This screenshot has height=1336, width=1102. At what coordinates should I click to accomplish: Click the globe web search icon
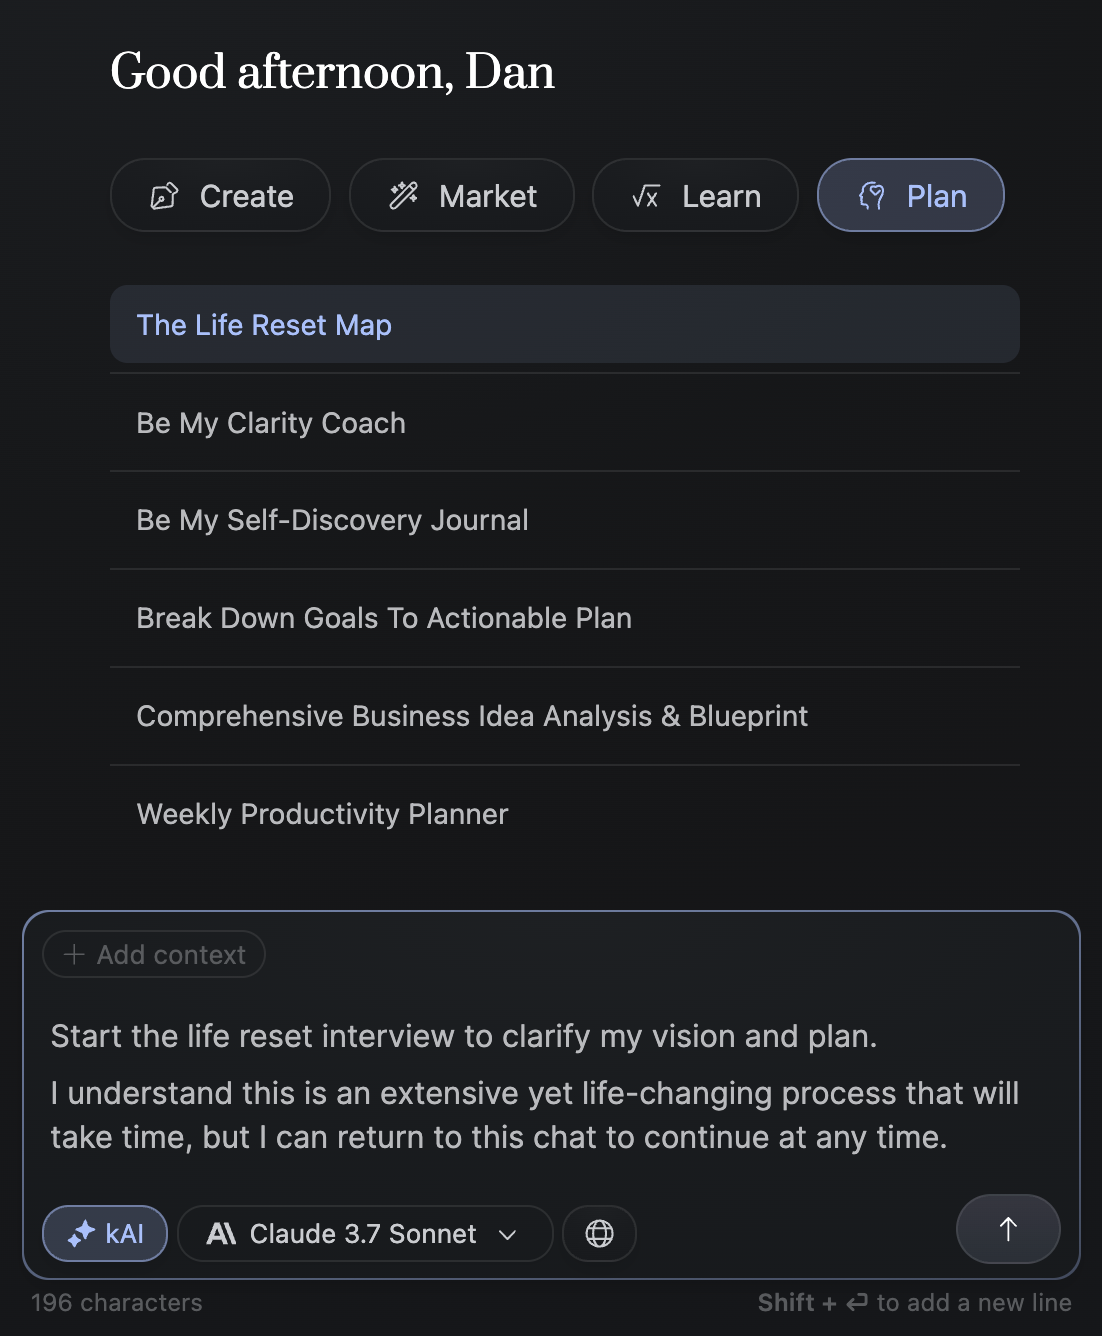pos(599,1234)
